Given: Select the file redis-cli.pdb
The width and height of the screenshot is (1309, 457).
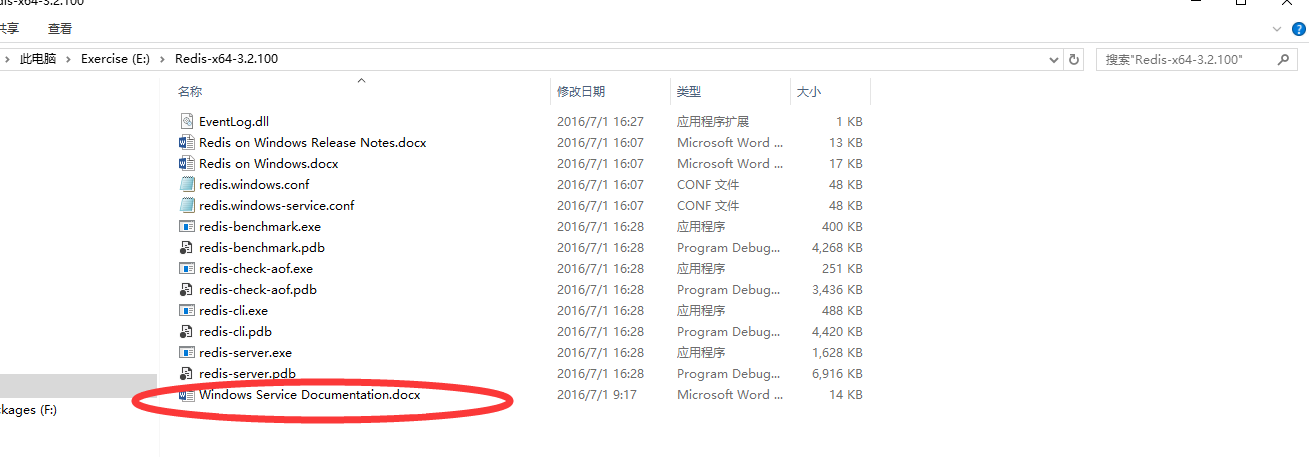Looking at the screenshot, I should pyautogui.click(x=235, y=331).
